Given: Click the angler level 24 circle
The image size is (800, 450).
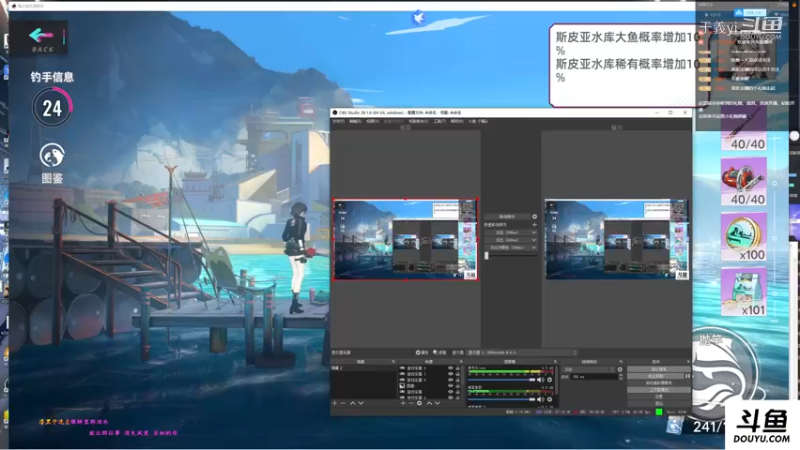Looking at the screenshot, I should pos(52,108).
